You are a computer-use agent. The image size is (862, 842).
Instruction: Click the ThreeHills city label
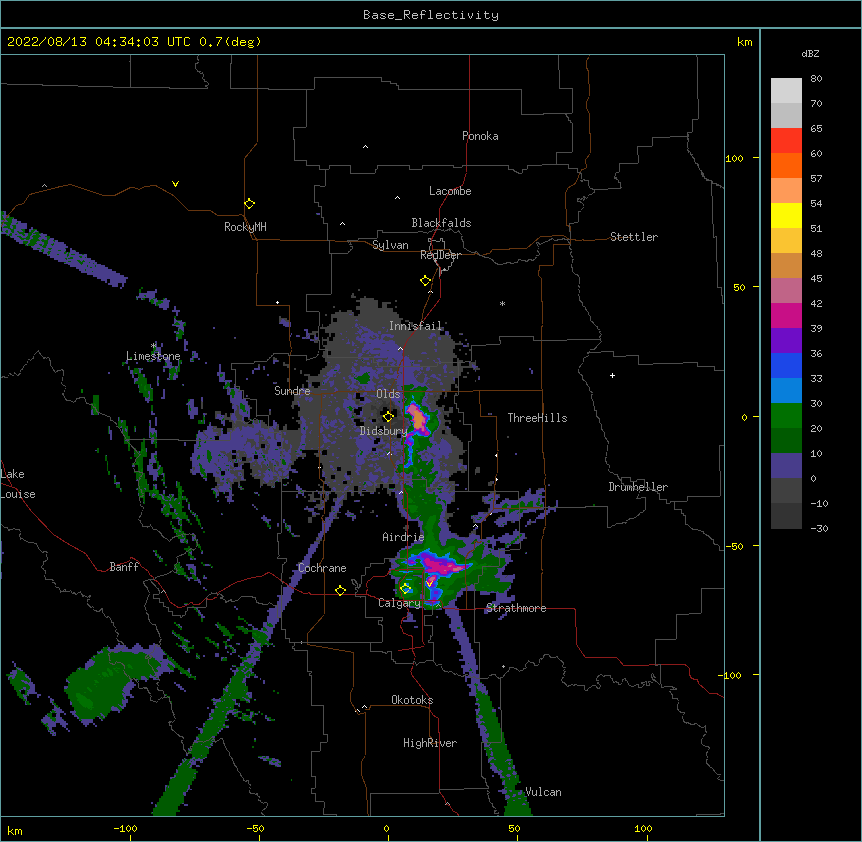(x=537, y=418)
